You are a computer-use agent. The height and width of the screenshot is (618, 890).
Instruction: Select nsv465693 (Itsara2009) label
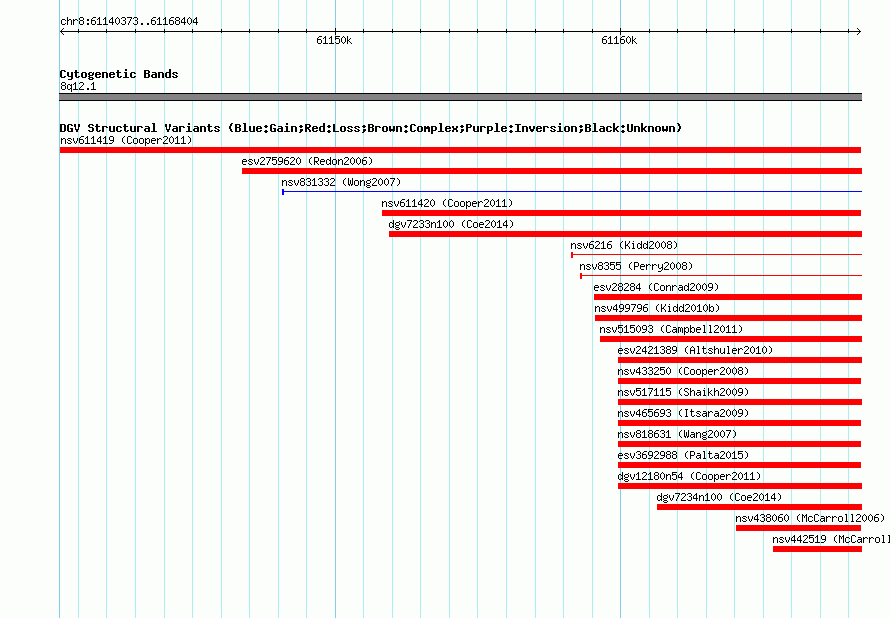(x=683, y=413)
